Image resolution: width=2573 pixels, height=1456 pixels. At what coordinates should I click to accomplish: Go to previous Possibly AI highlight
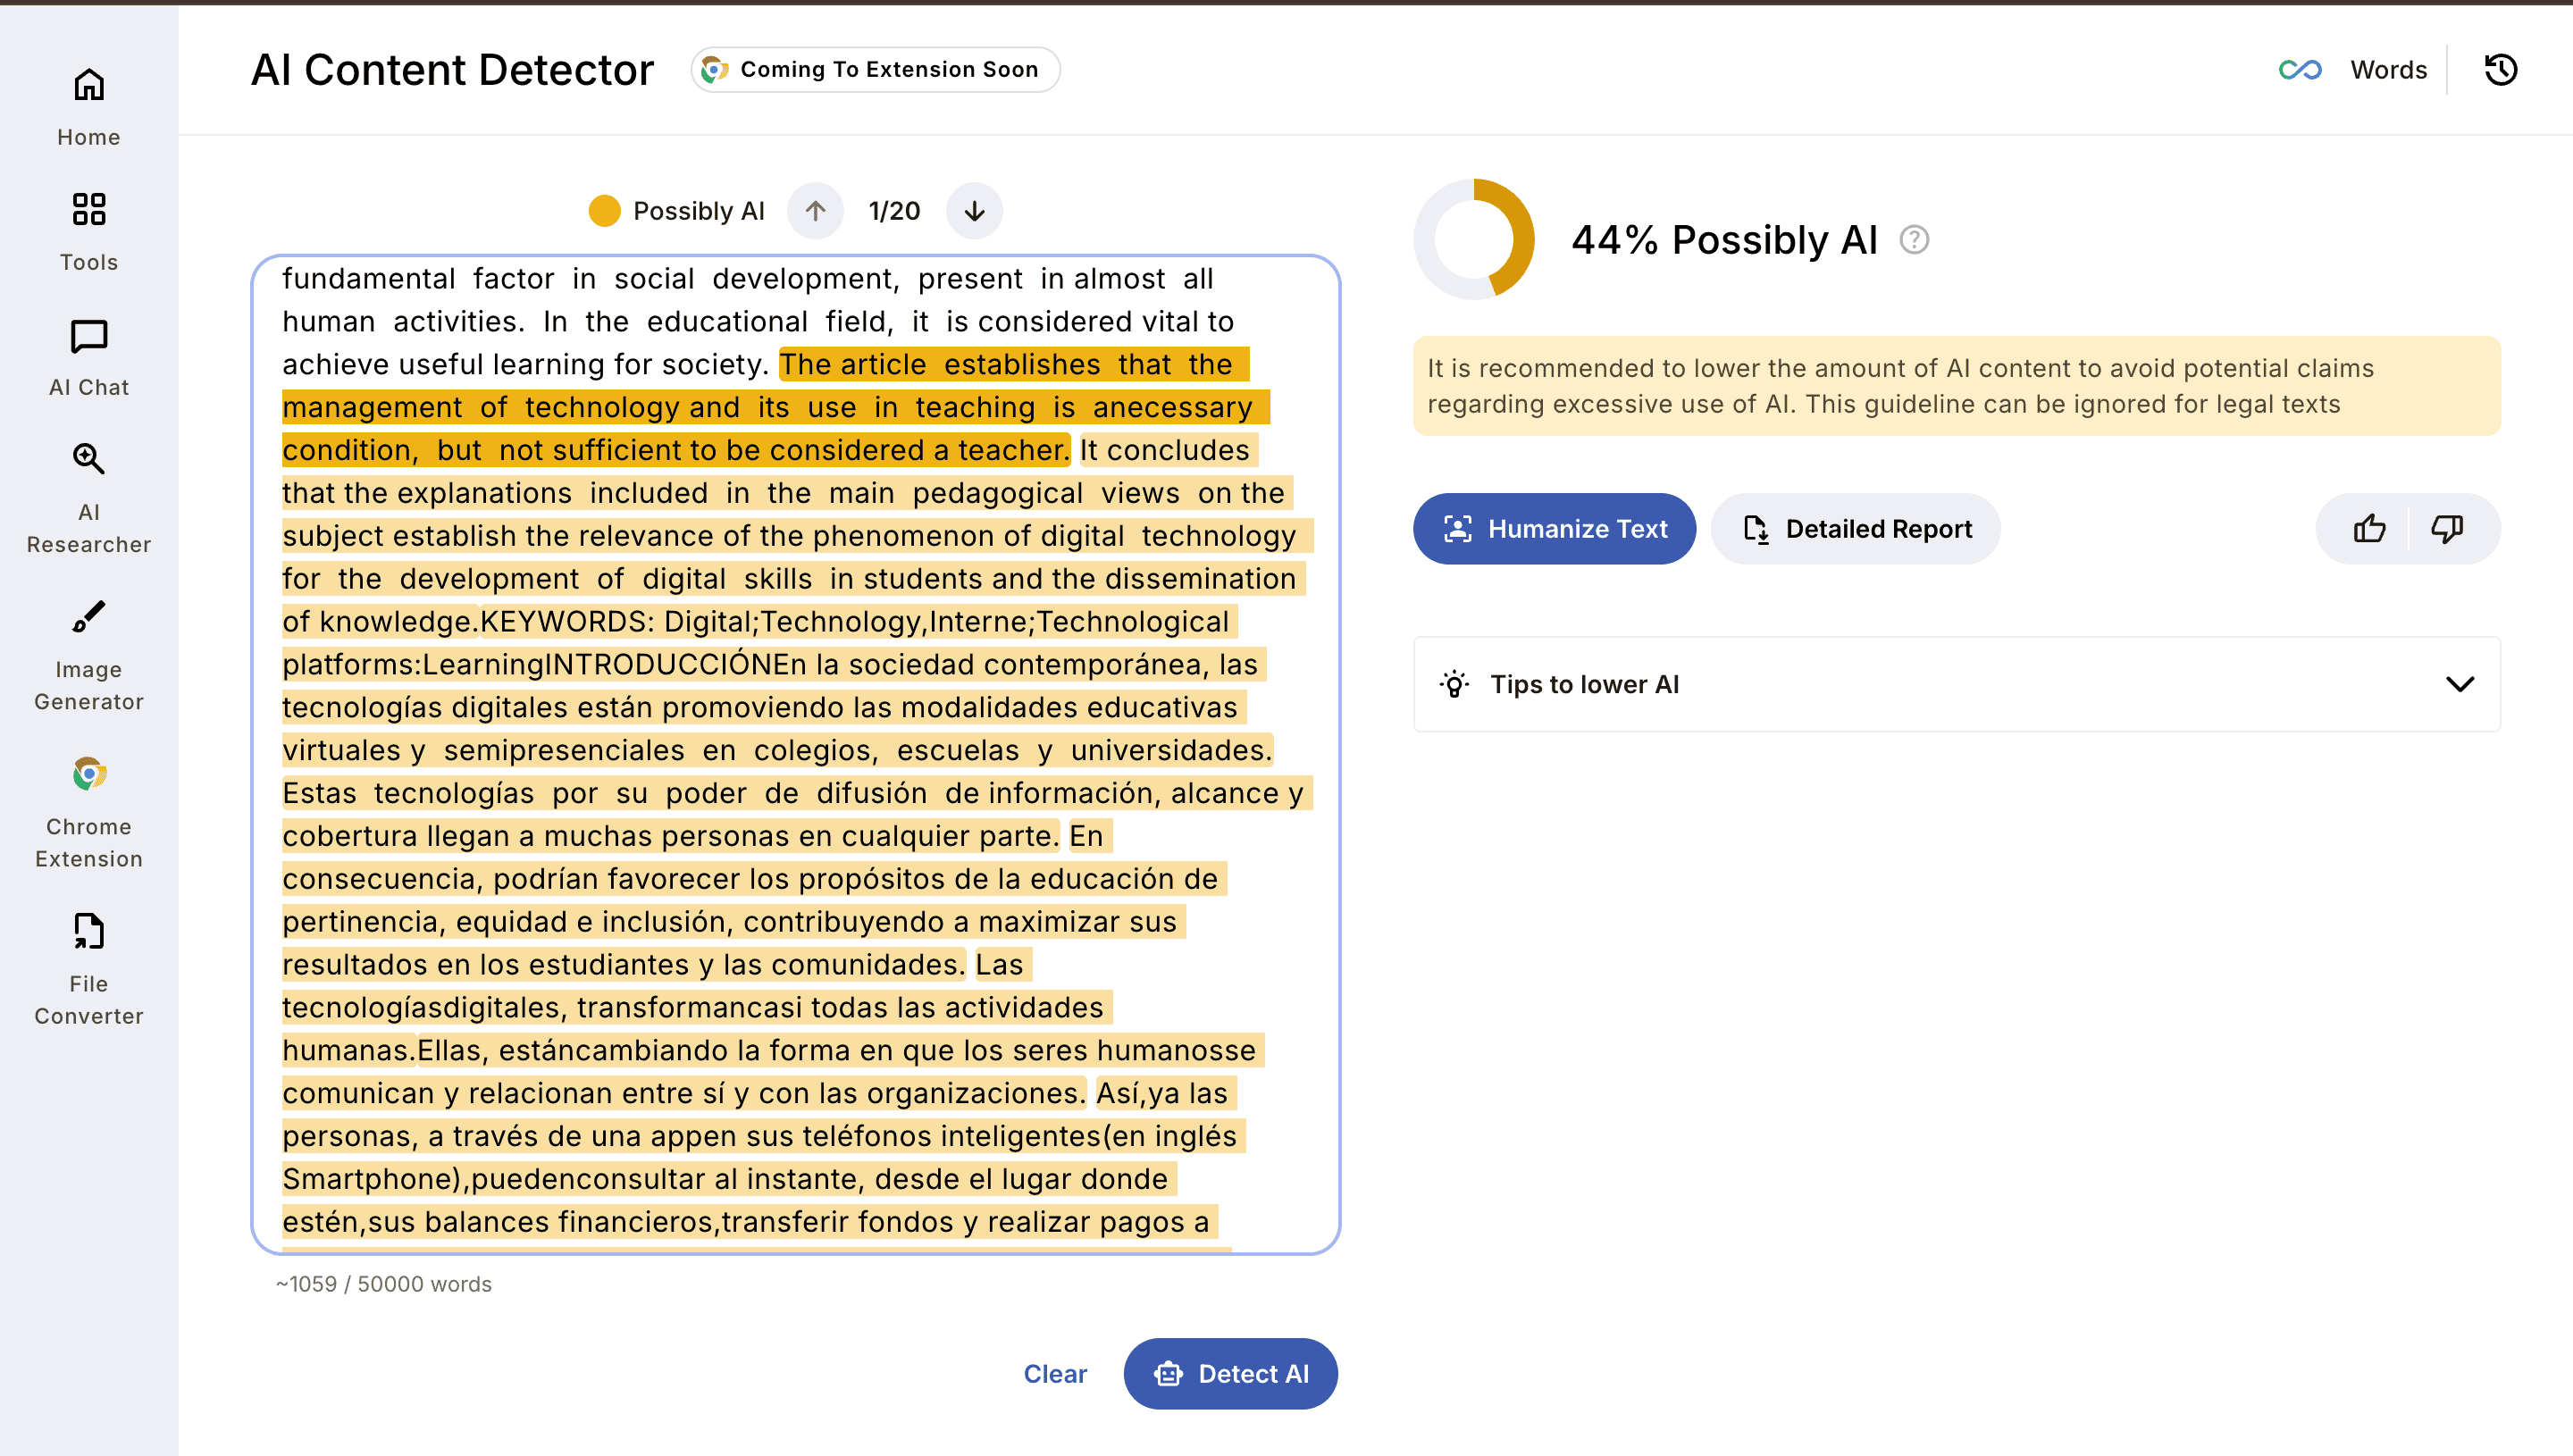point(815,211)
